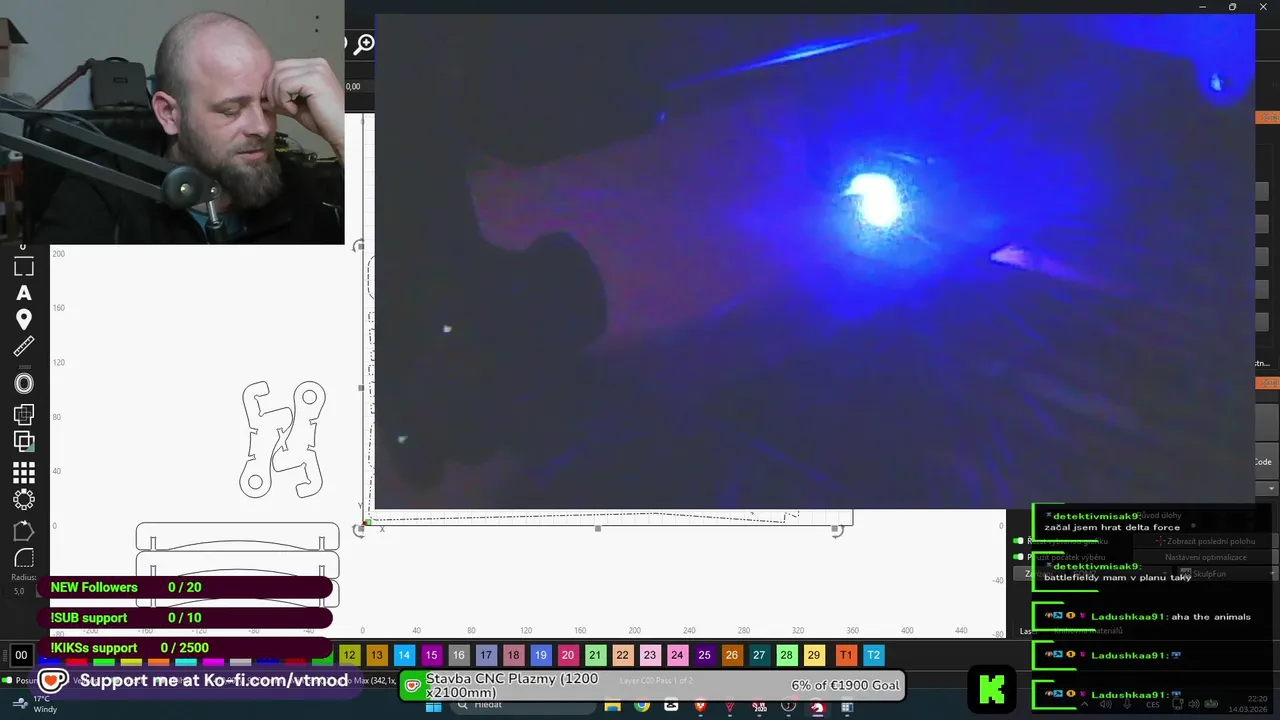Open the circular array tool
1280x720 pixels.
pyautogui.click(x=24, y=498)
